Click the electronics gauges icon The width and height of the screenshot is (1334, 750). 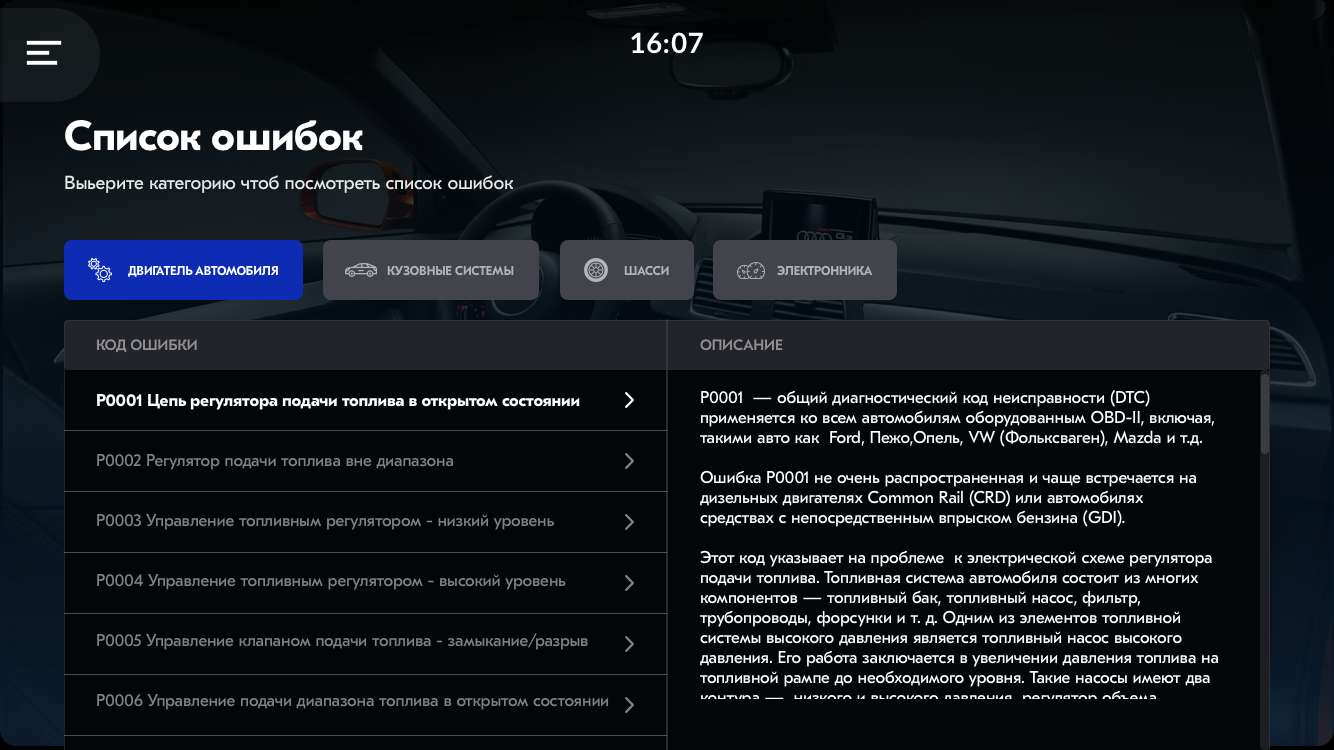point(751,270)
